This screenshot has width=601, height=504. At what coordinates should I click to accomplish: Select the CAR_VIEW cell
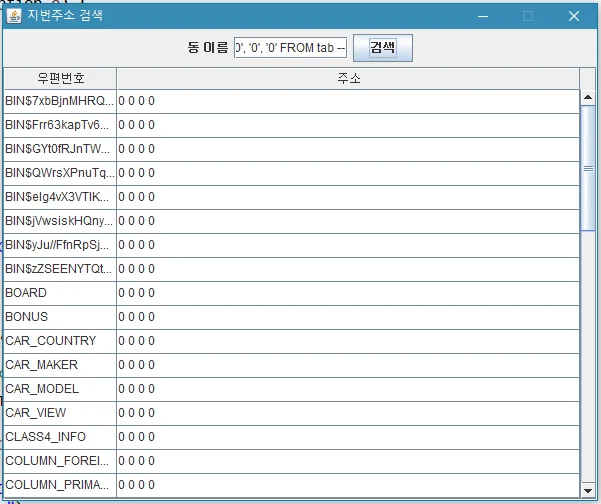coord(60,413)
